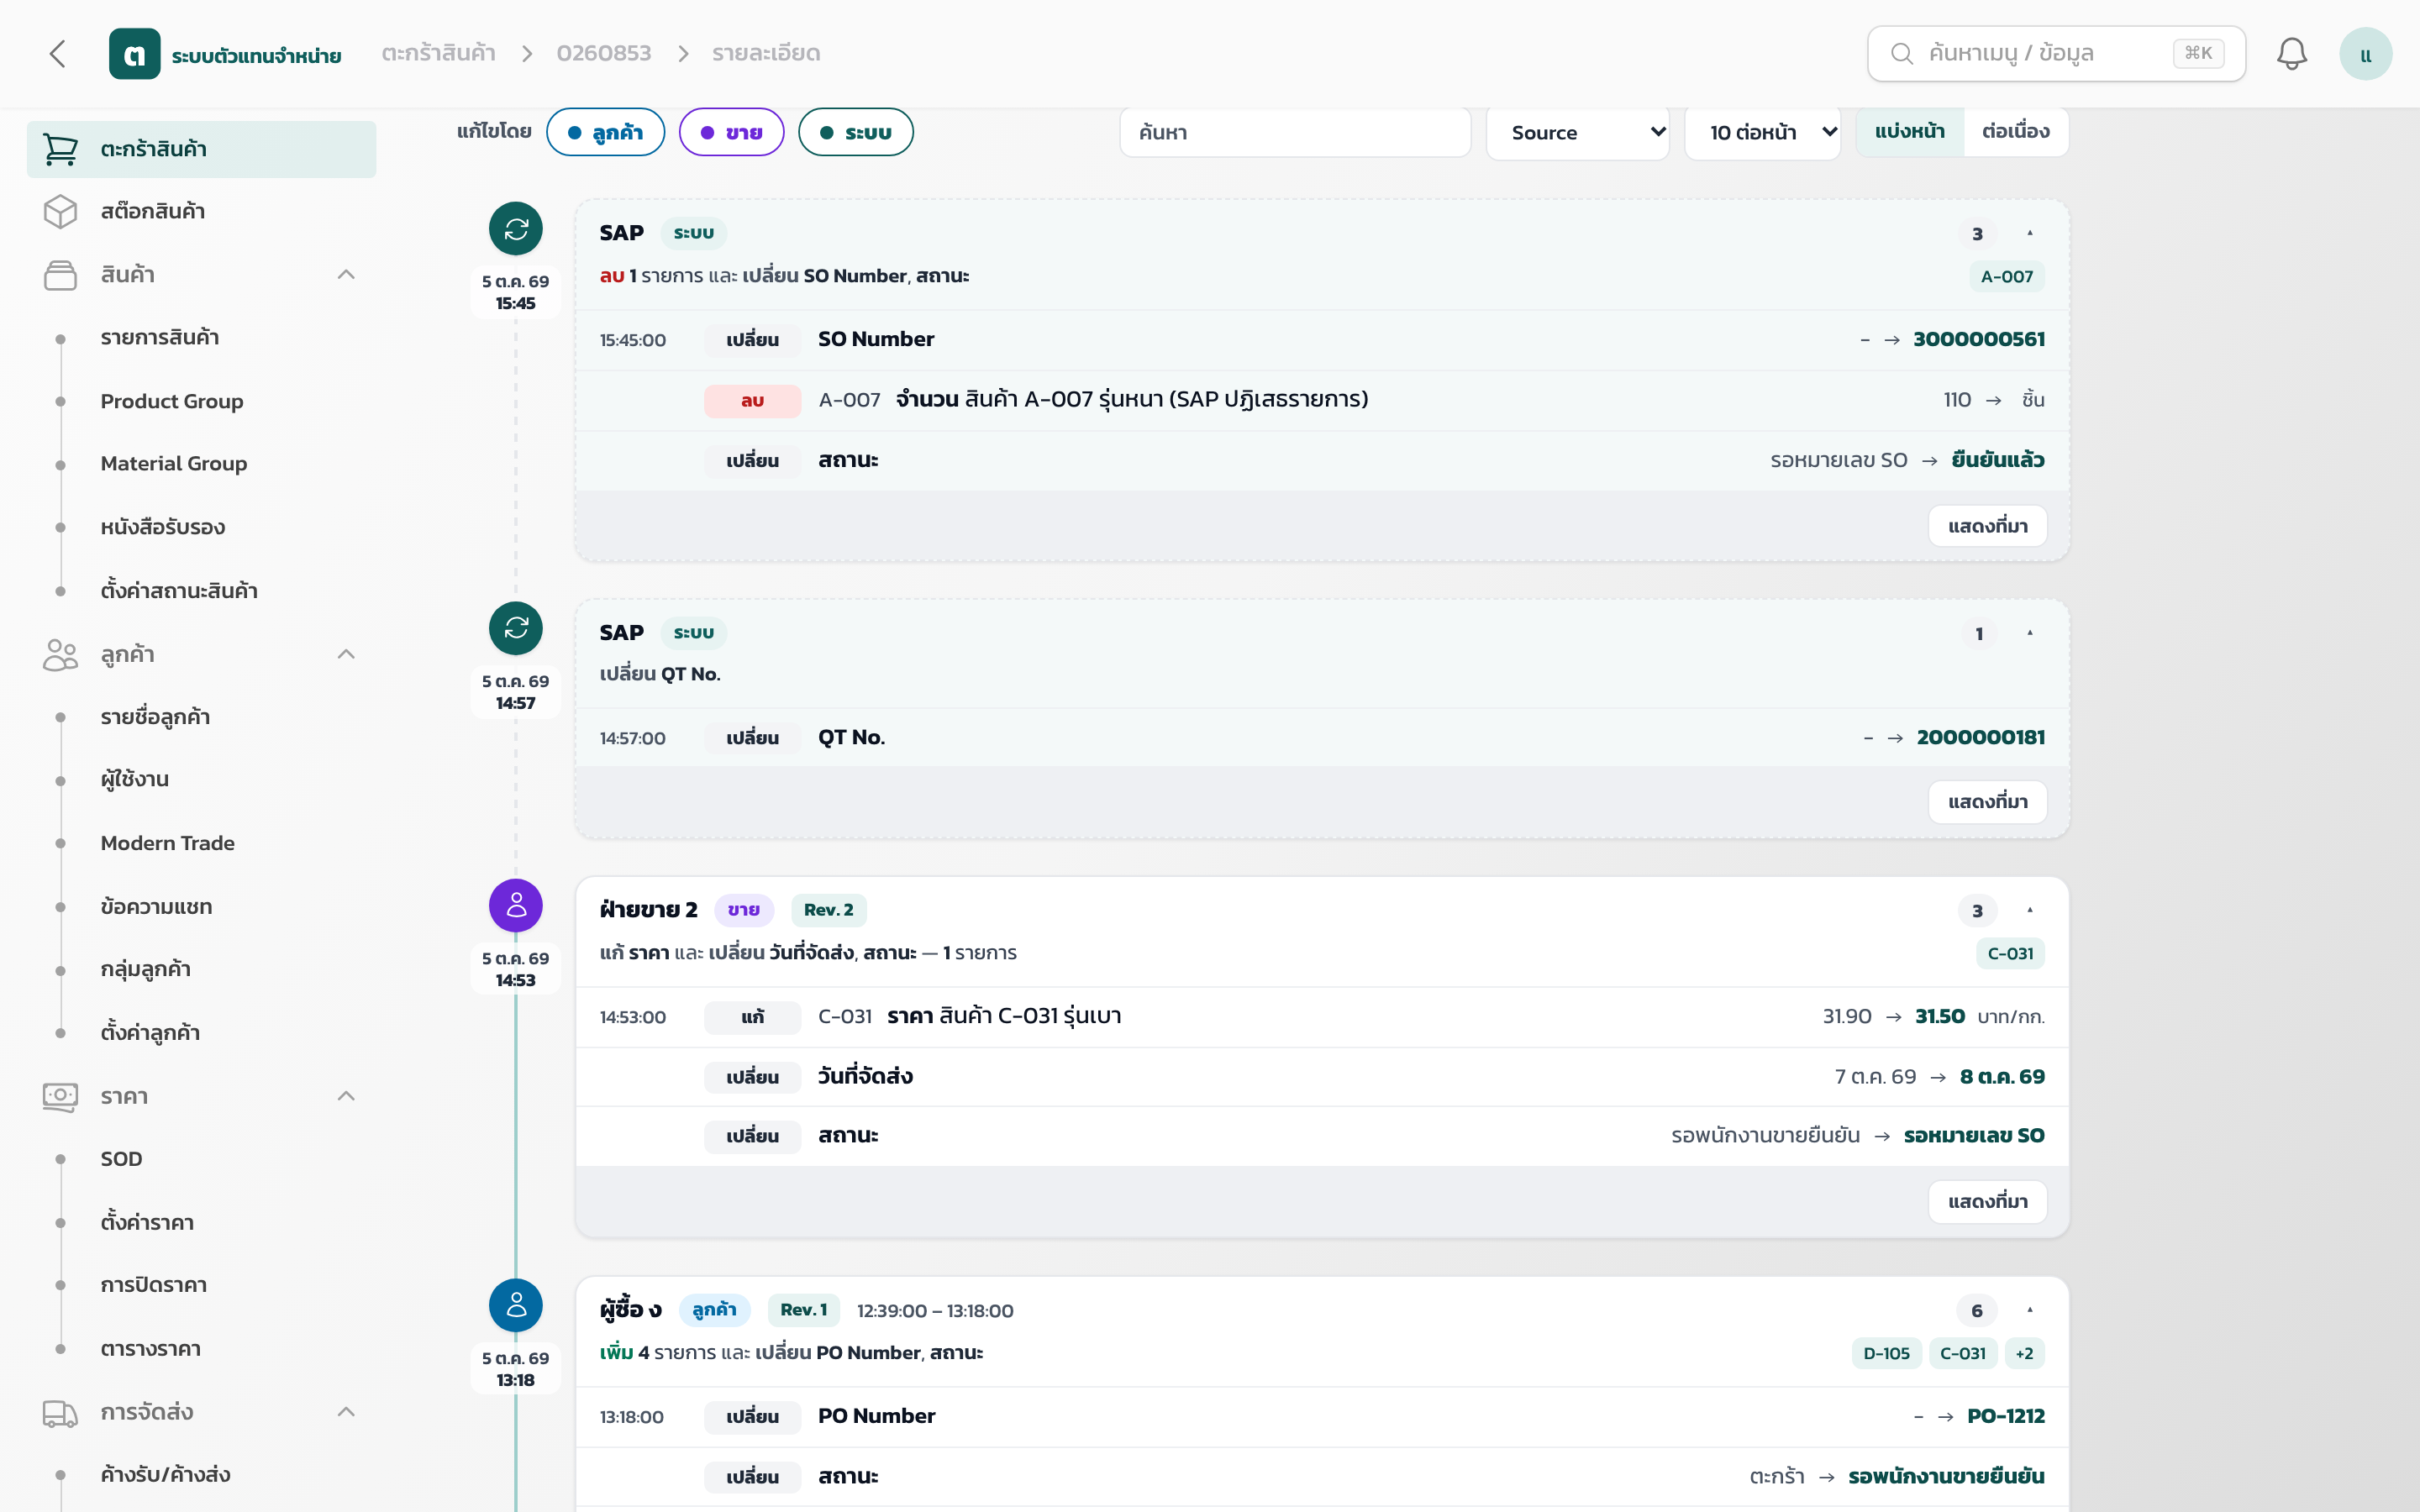
Task: Click the ราคา money icon
Action: [60, 1097]
